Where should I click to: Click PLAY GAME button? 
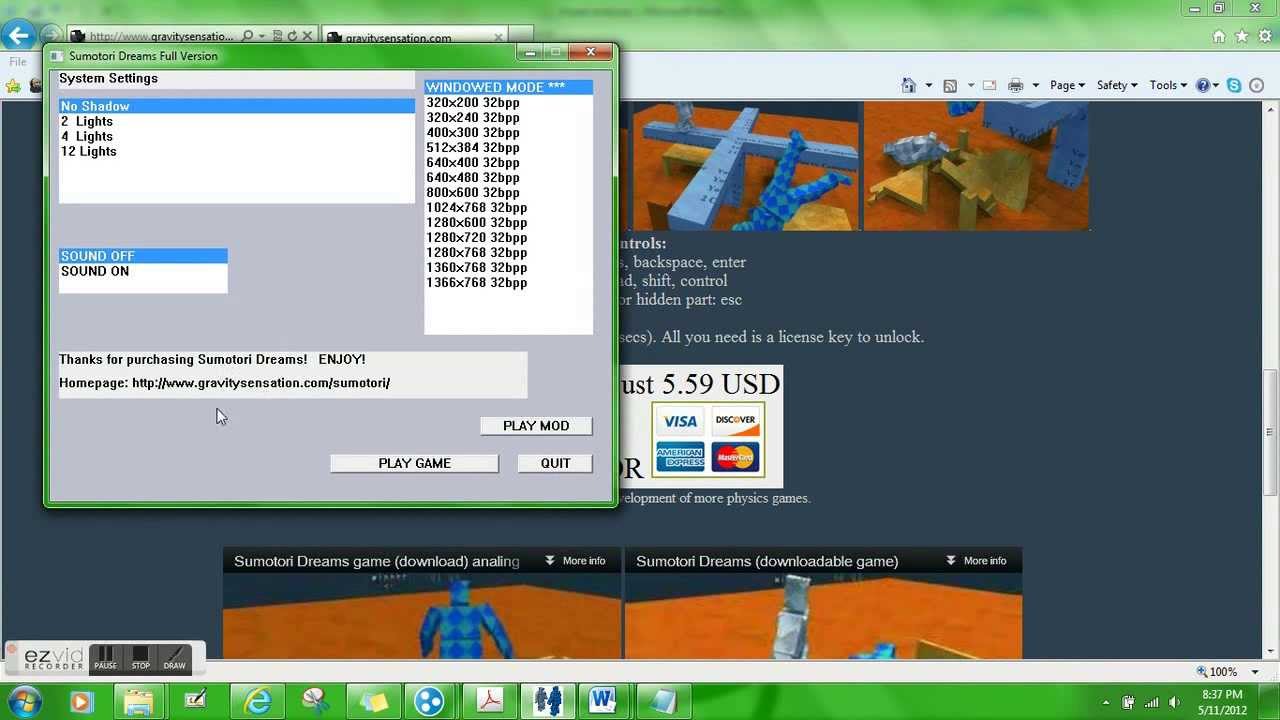pos(414,463)
